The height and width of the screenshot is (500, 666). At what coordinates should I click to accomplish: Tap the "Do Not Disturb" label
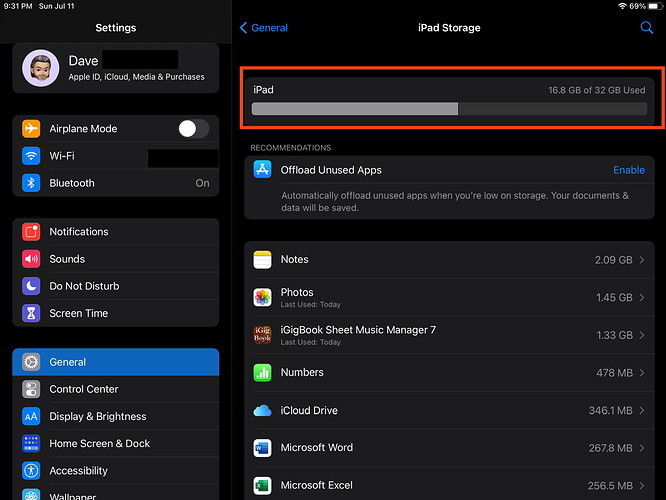pos(84,286)
